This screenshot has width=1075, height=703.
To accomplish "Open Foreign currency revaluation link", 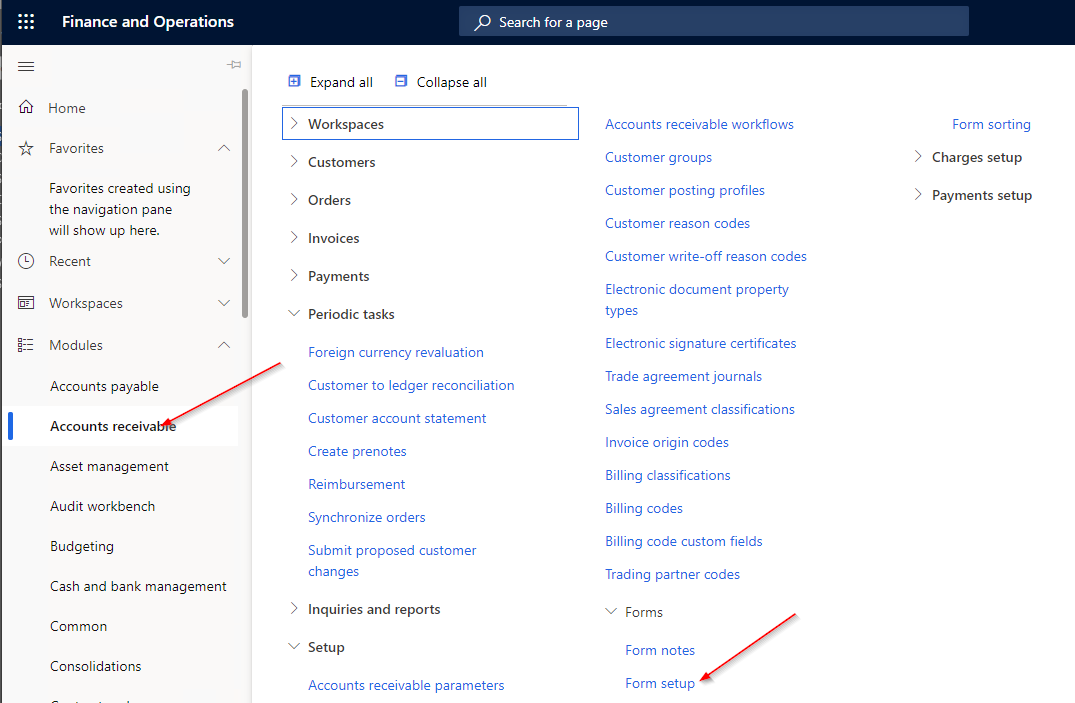I will [395, 352].
